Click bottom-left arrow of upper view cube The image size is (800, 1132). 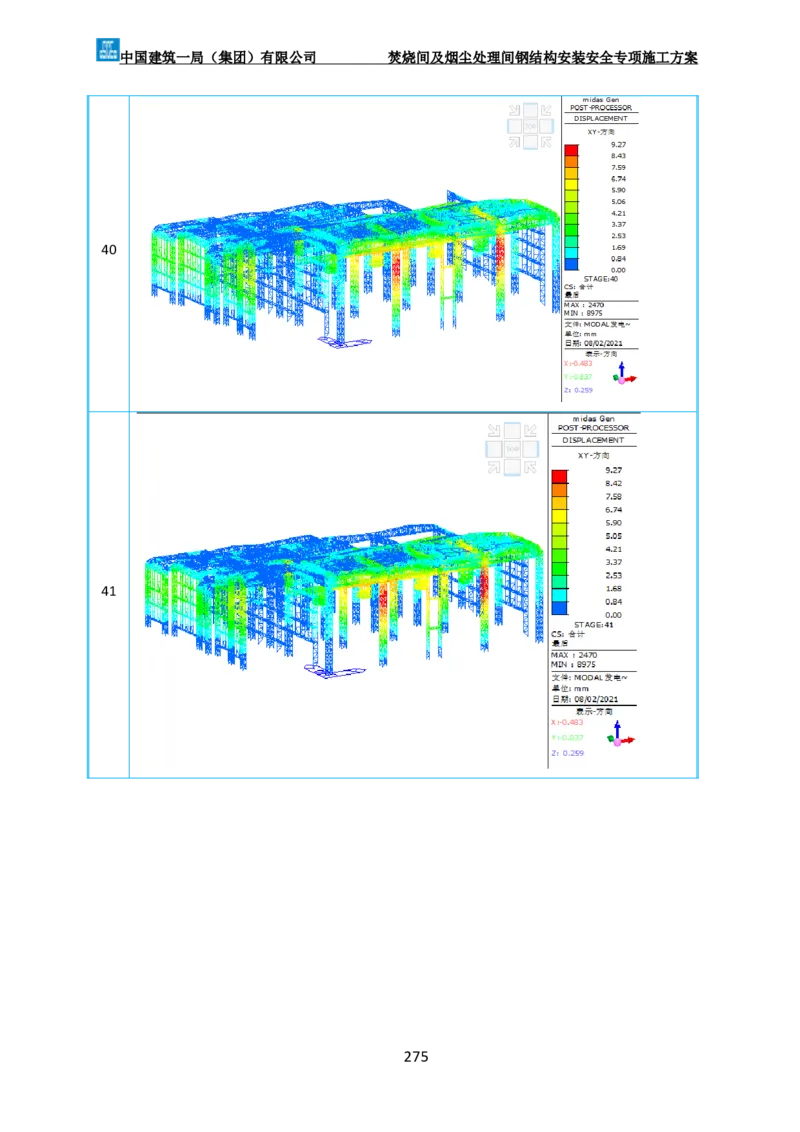[x=515, y=142]
